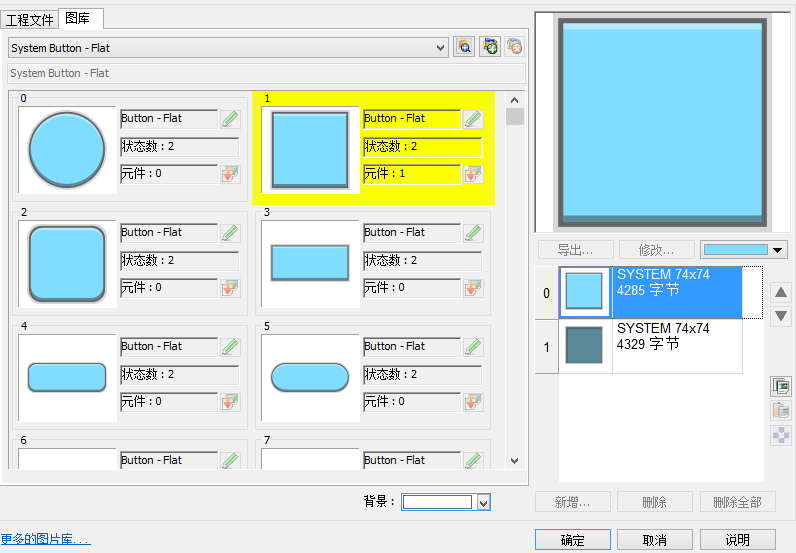Click pencil edit icon for picture 3

click(473, 233)
